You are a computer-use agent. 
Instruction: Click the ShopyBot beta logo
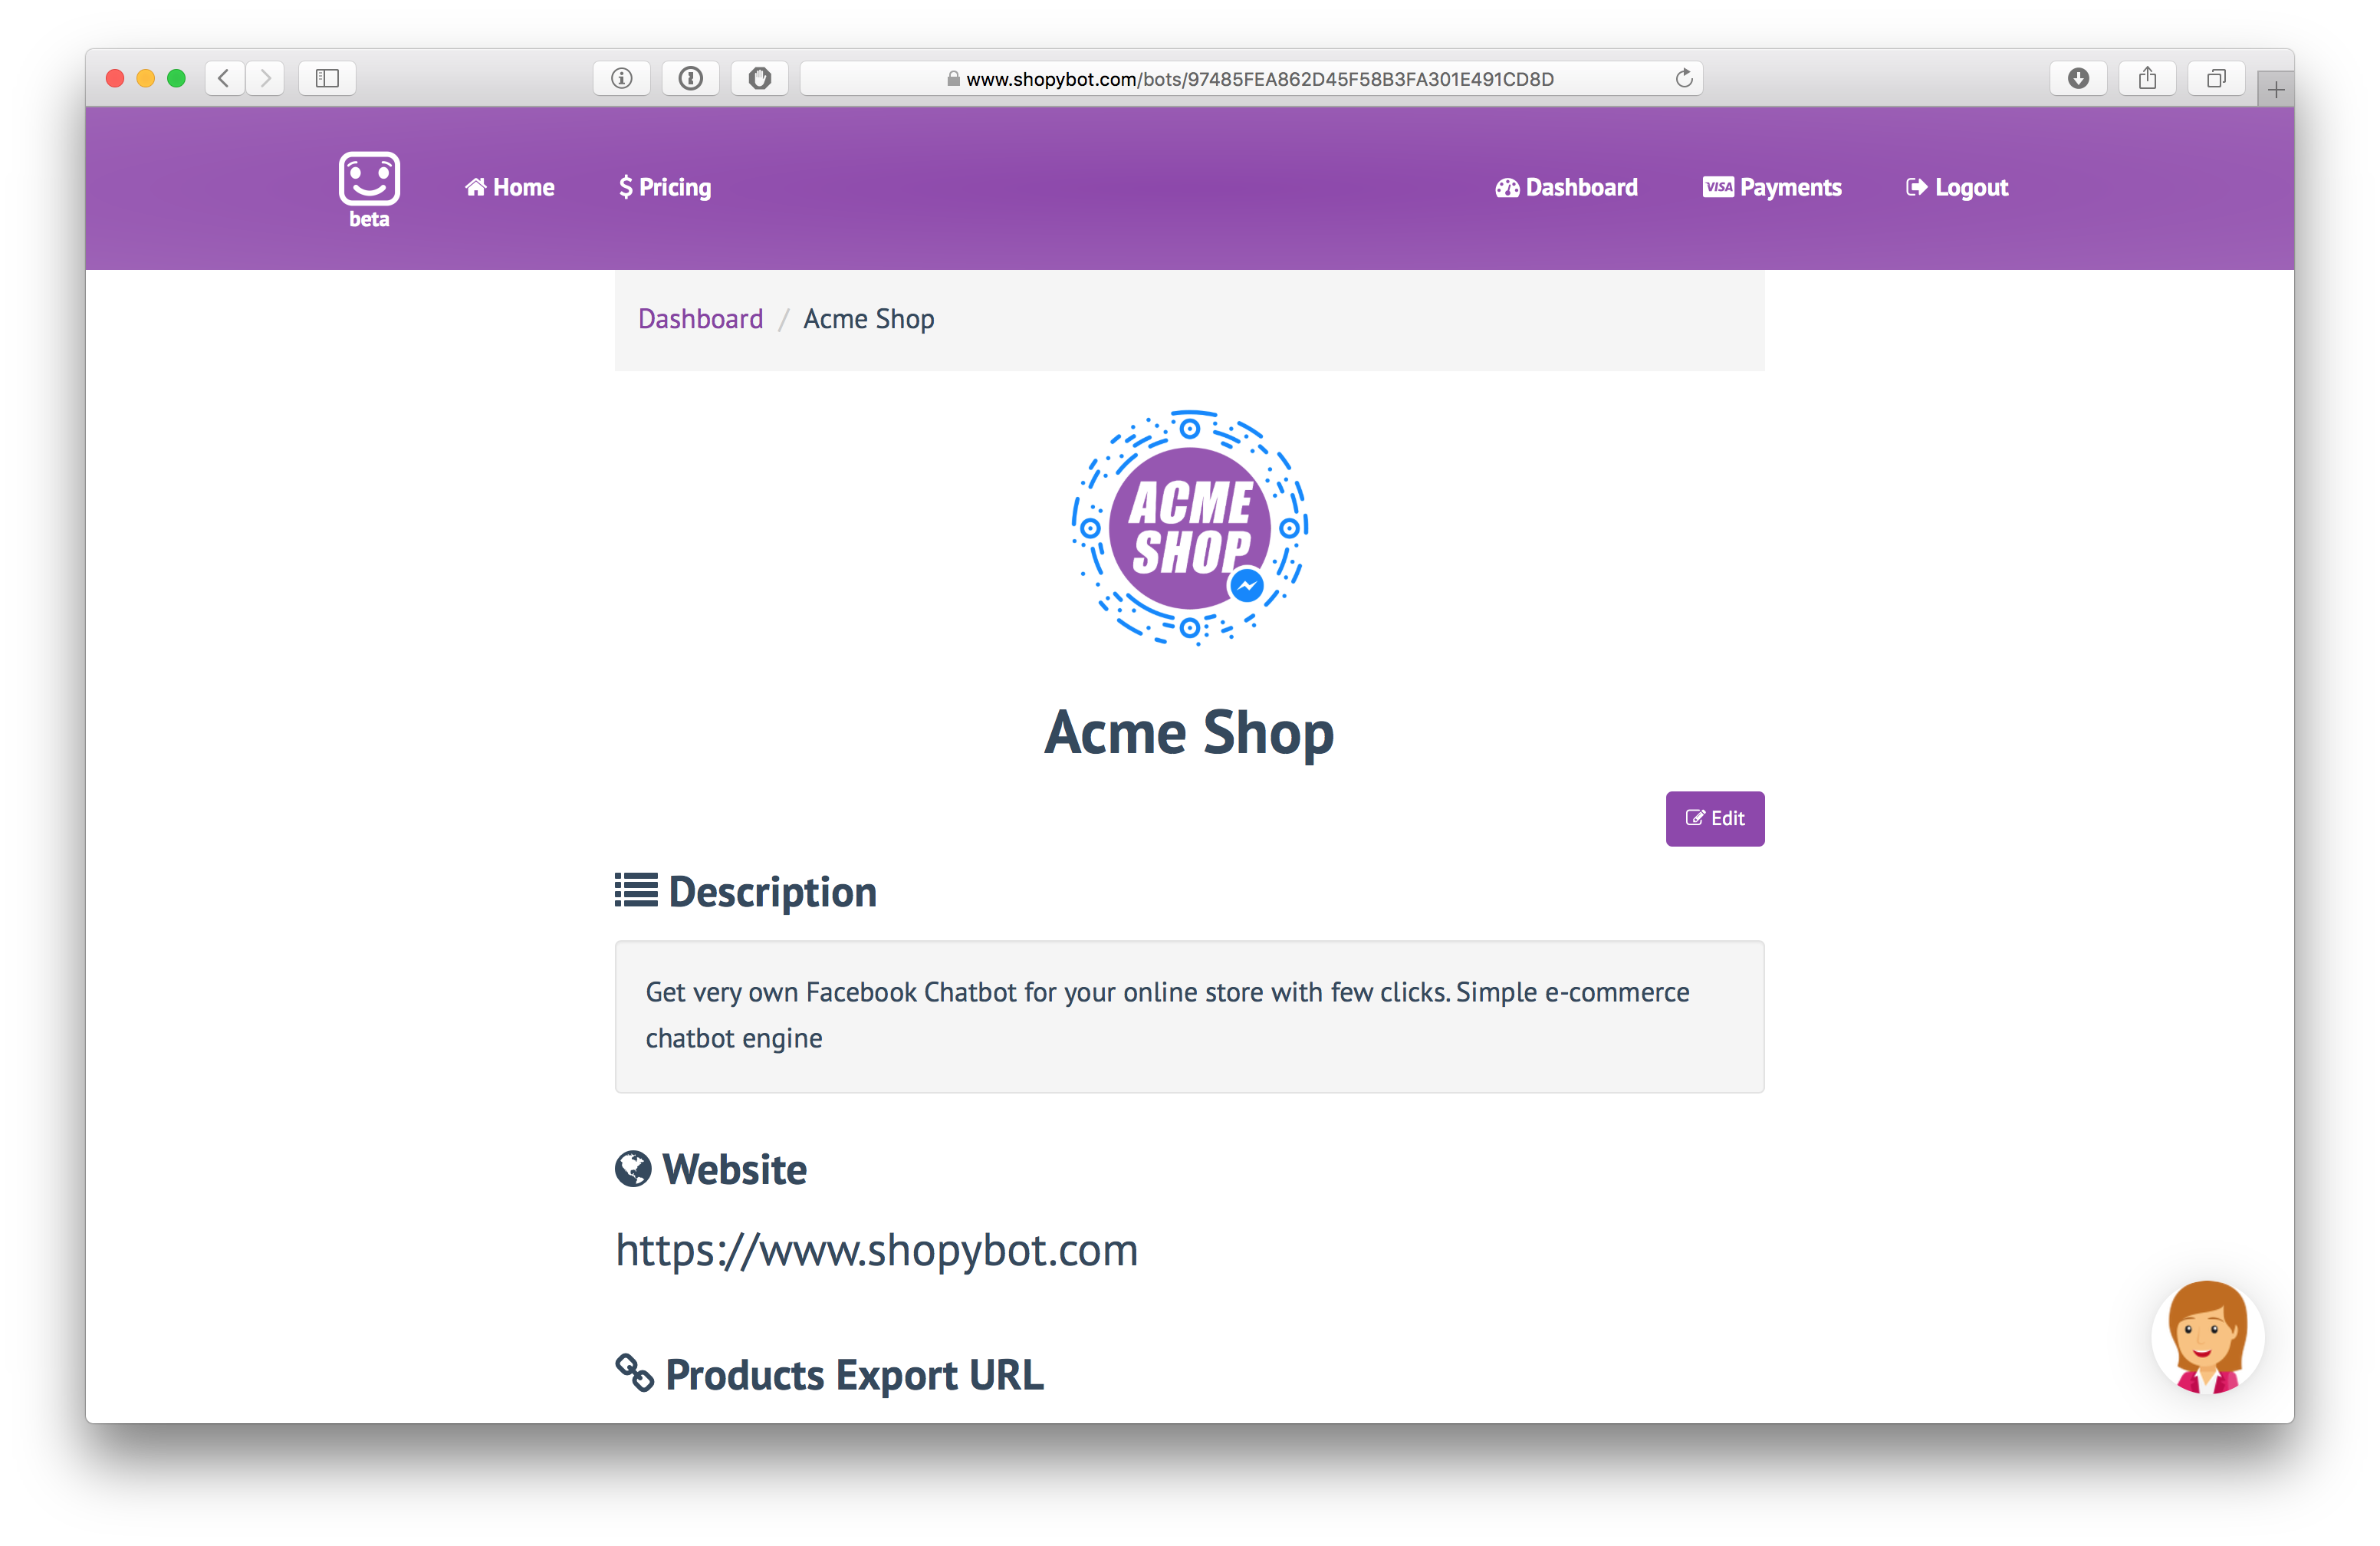(369, 189)
